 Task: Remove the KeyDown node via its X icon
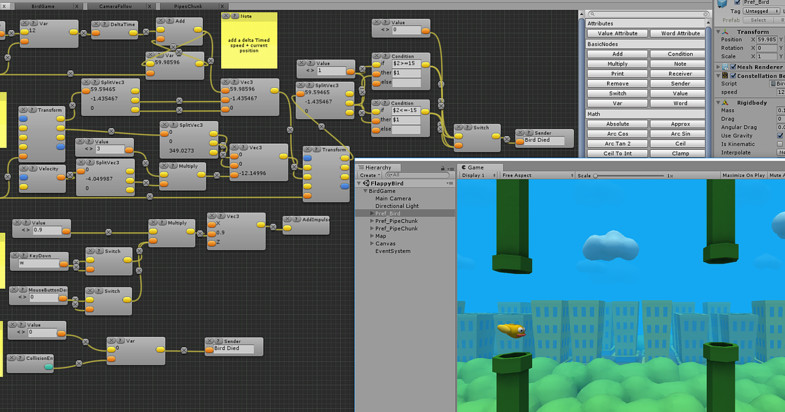point(15,255)
